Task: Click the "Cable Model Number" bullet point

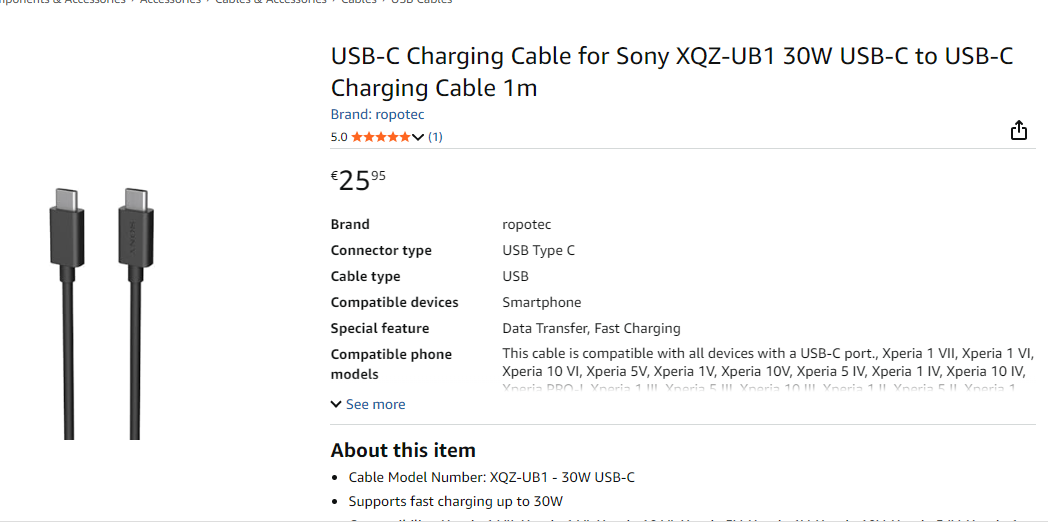Action: click(x=491, y=478)
